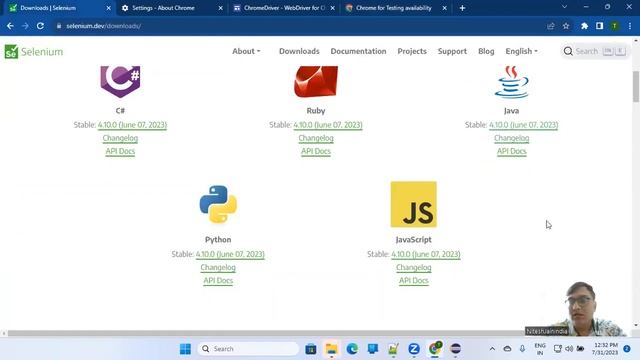Open the Ruby stable 4.10.0 link

(328, 125)
